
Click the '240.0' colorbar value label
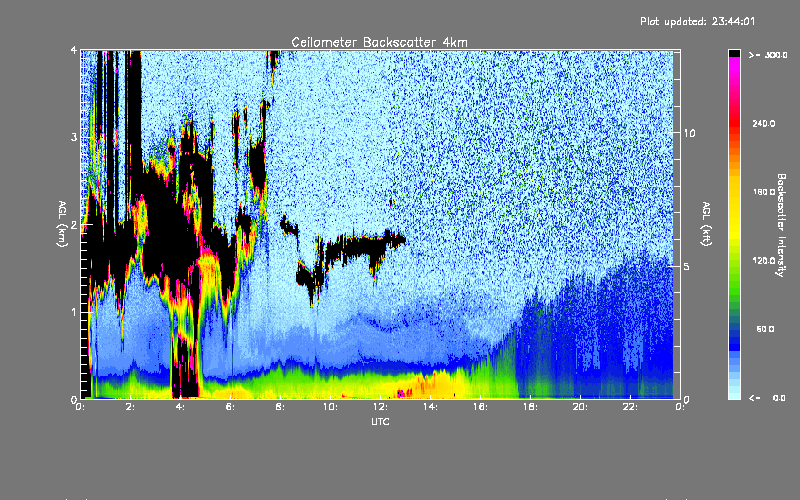[x=764, y=123]
